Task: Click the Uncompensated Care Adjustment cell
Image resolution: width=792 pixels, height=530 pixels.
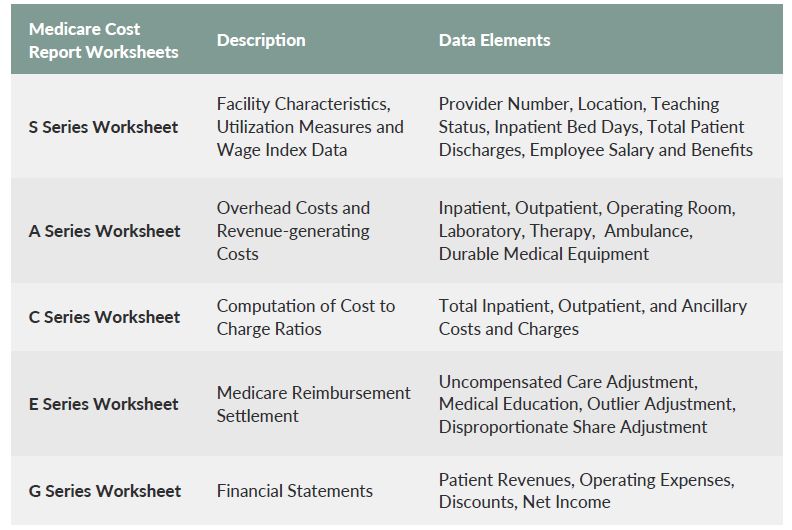Action: (x=587, y=404)
